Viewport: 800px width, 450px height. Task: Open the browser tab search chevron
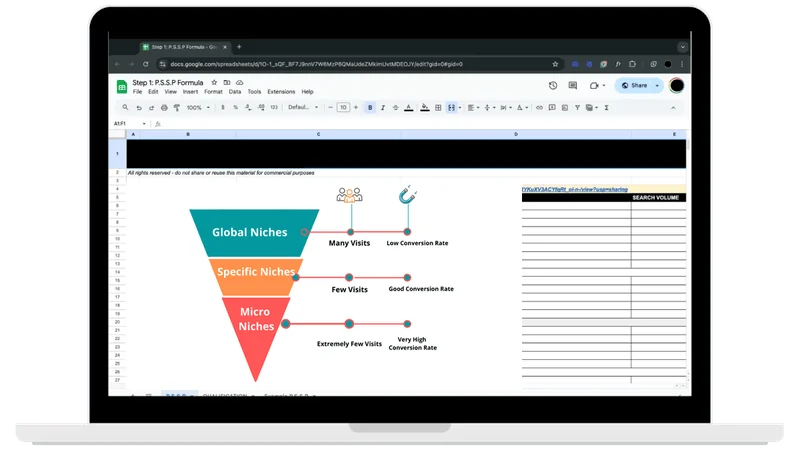click(682, 47)
